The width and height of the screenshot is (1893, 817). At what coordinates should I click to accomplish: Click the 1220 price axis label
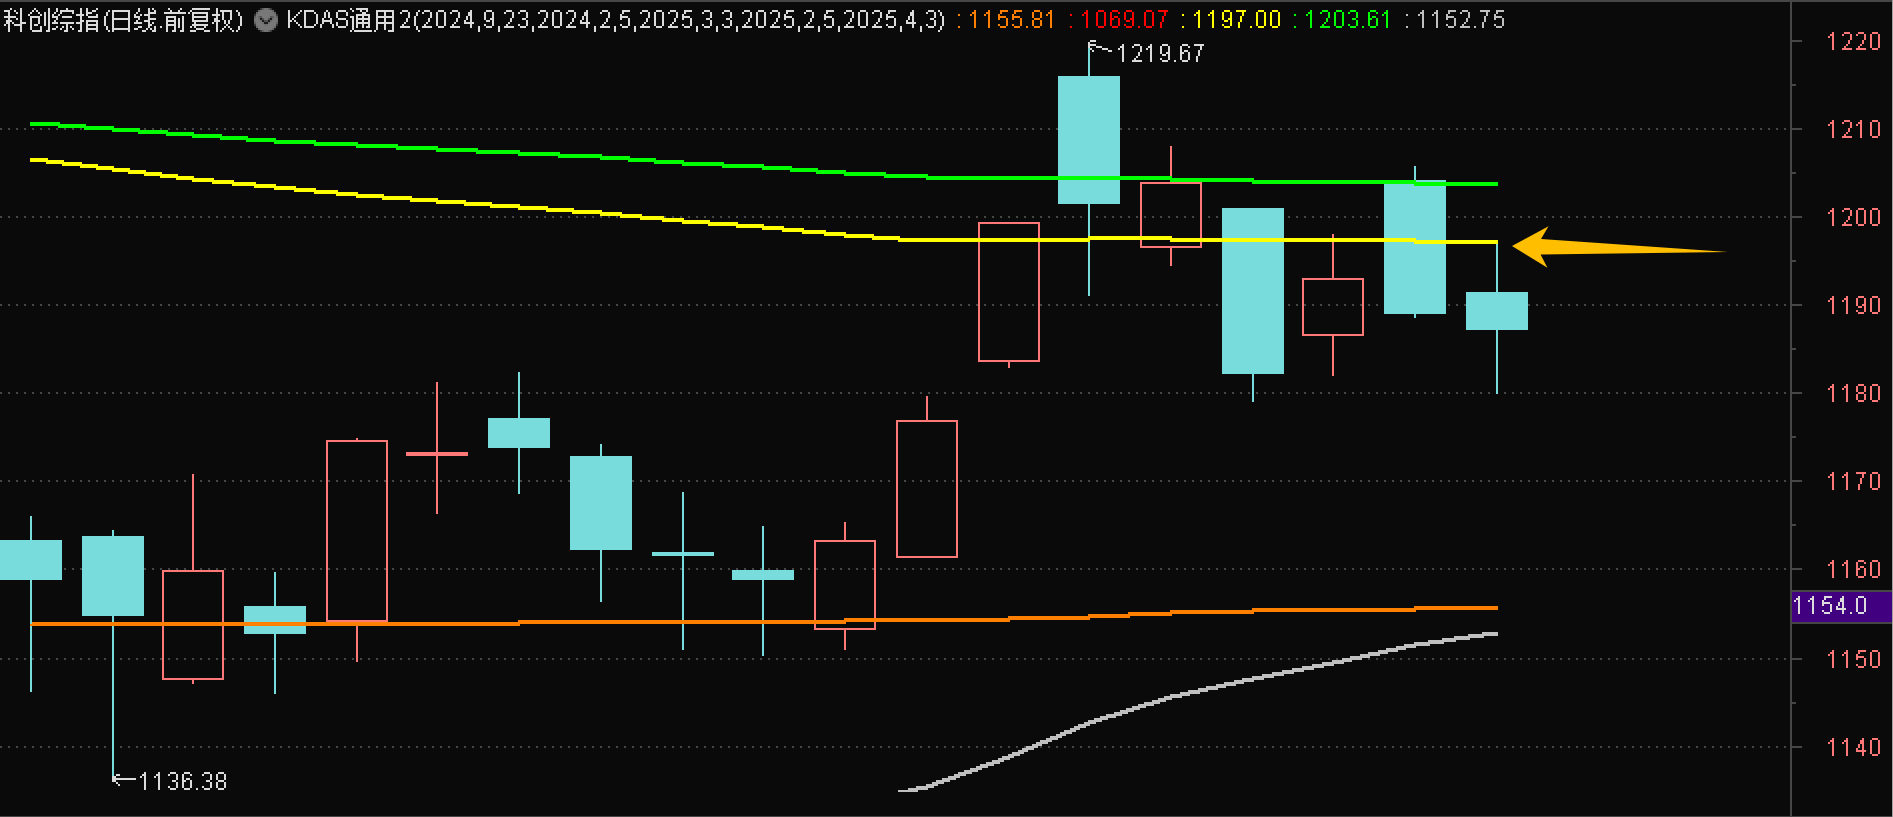click(1854, 42)
